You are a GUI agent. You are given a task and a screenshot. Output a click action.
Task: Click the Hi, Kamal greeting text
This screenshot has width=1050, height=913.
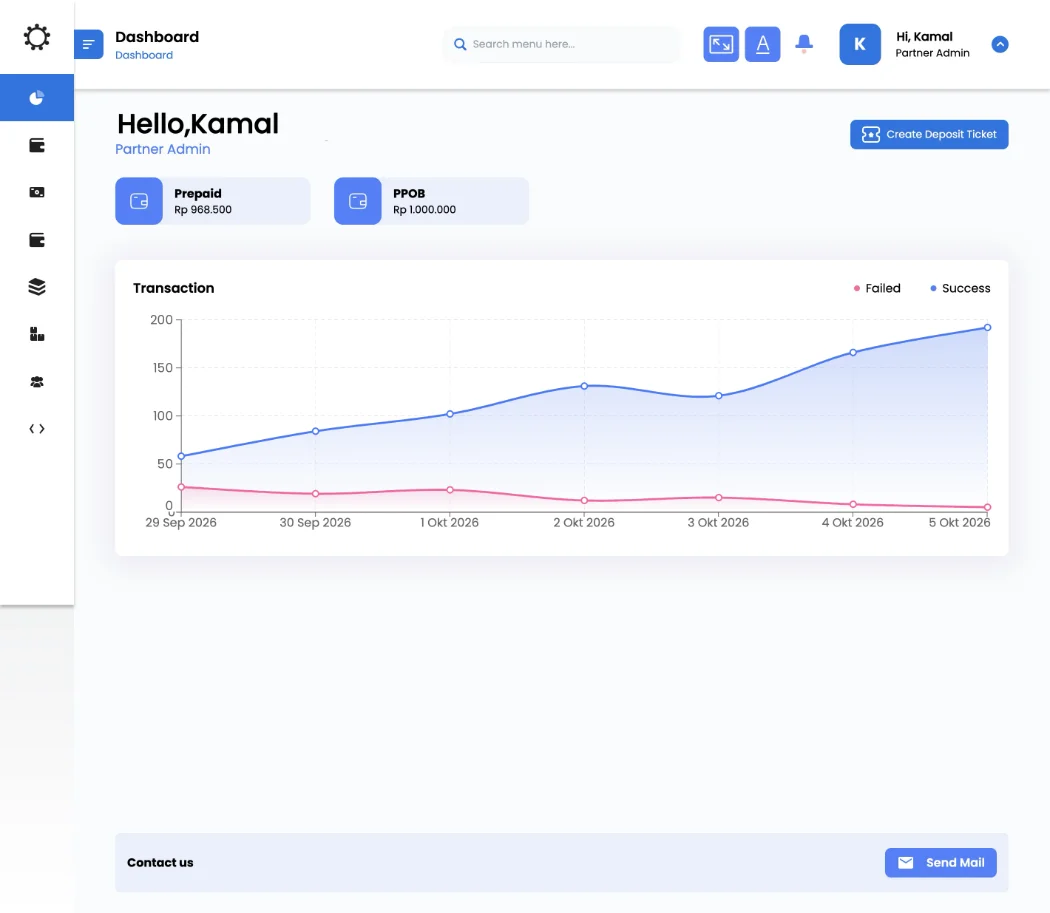(924, 37)
